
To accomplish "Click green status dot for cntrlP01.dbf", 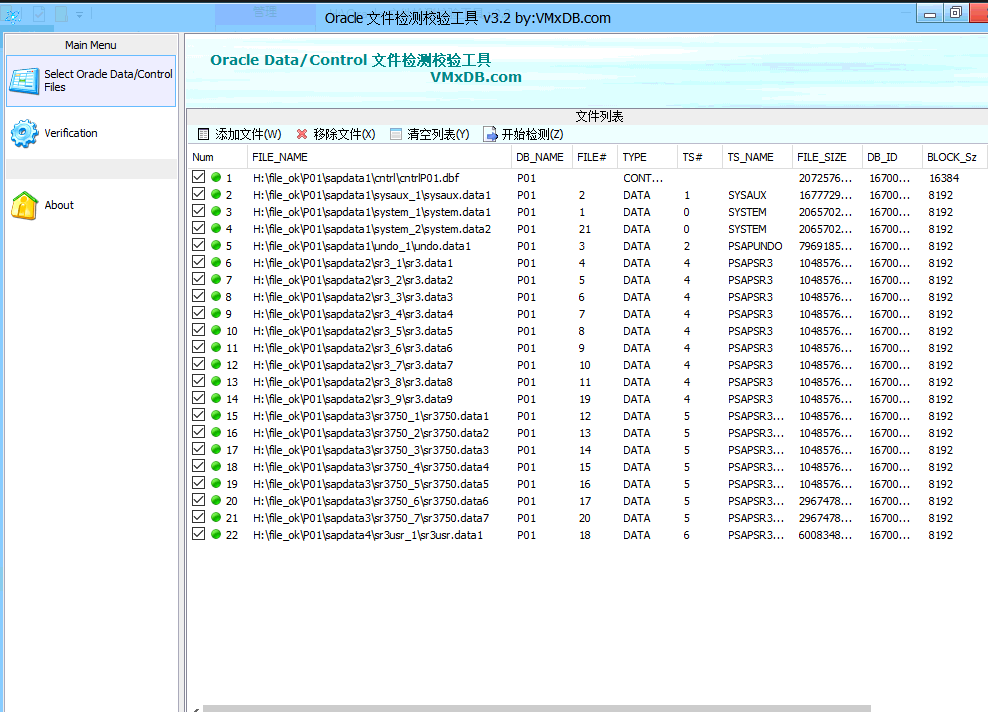I will [216, 177].
